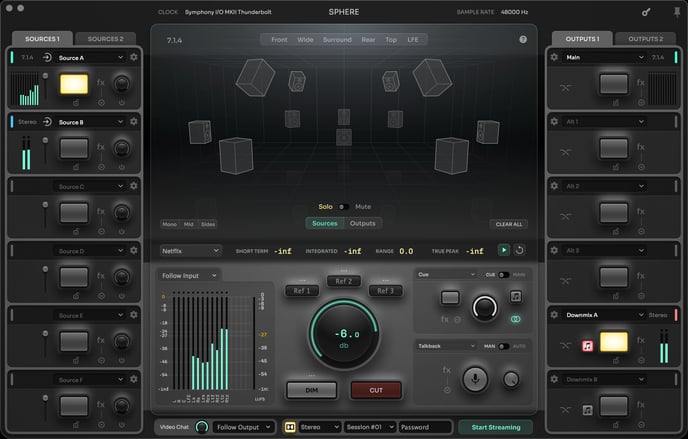Open the Netflix loudness preset dropdown

click(x=190, y=251)
